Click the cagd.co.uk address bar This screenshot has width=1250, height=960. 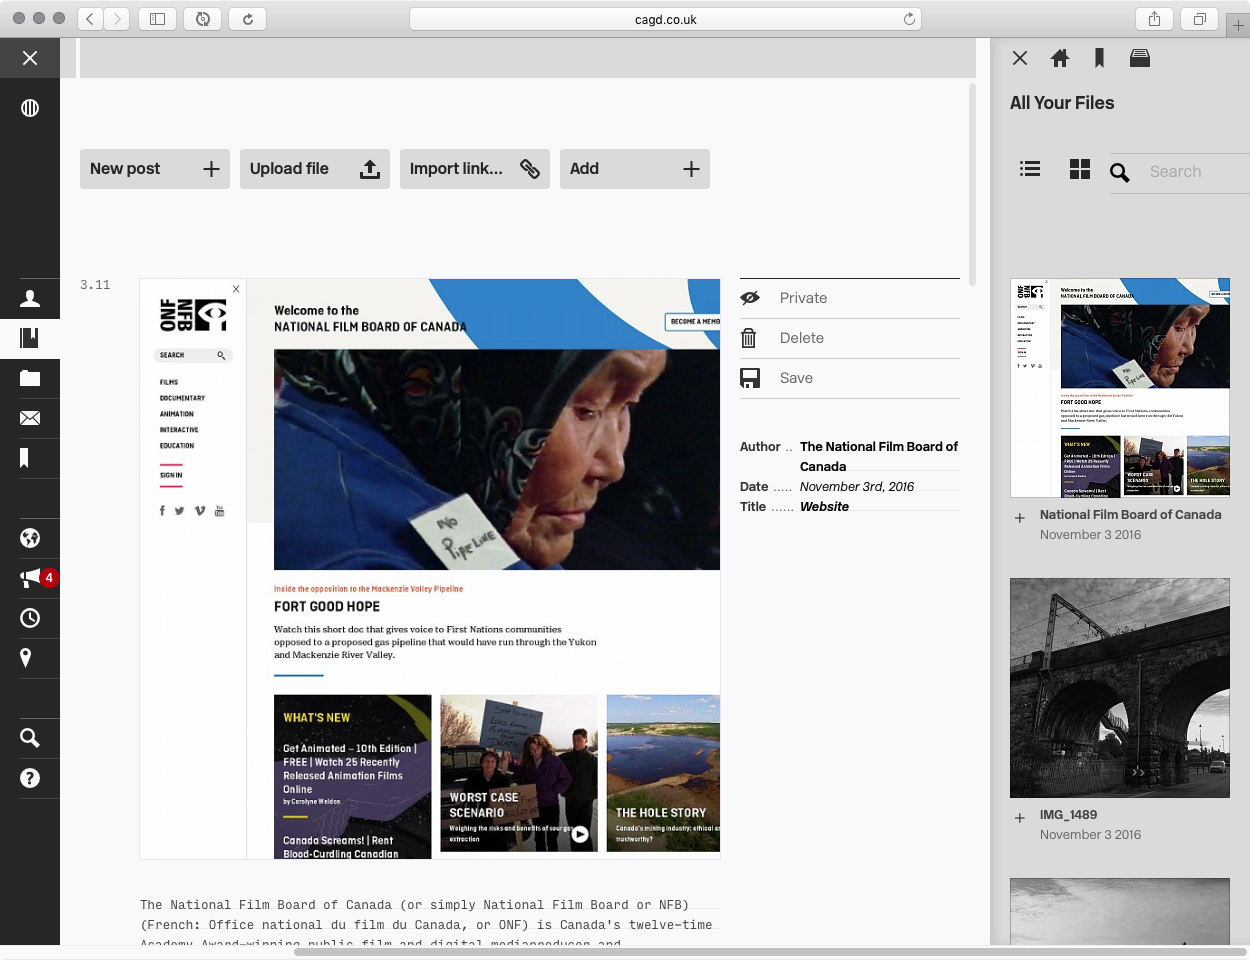665,19
